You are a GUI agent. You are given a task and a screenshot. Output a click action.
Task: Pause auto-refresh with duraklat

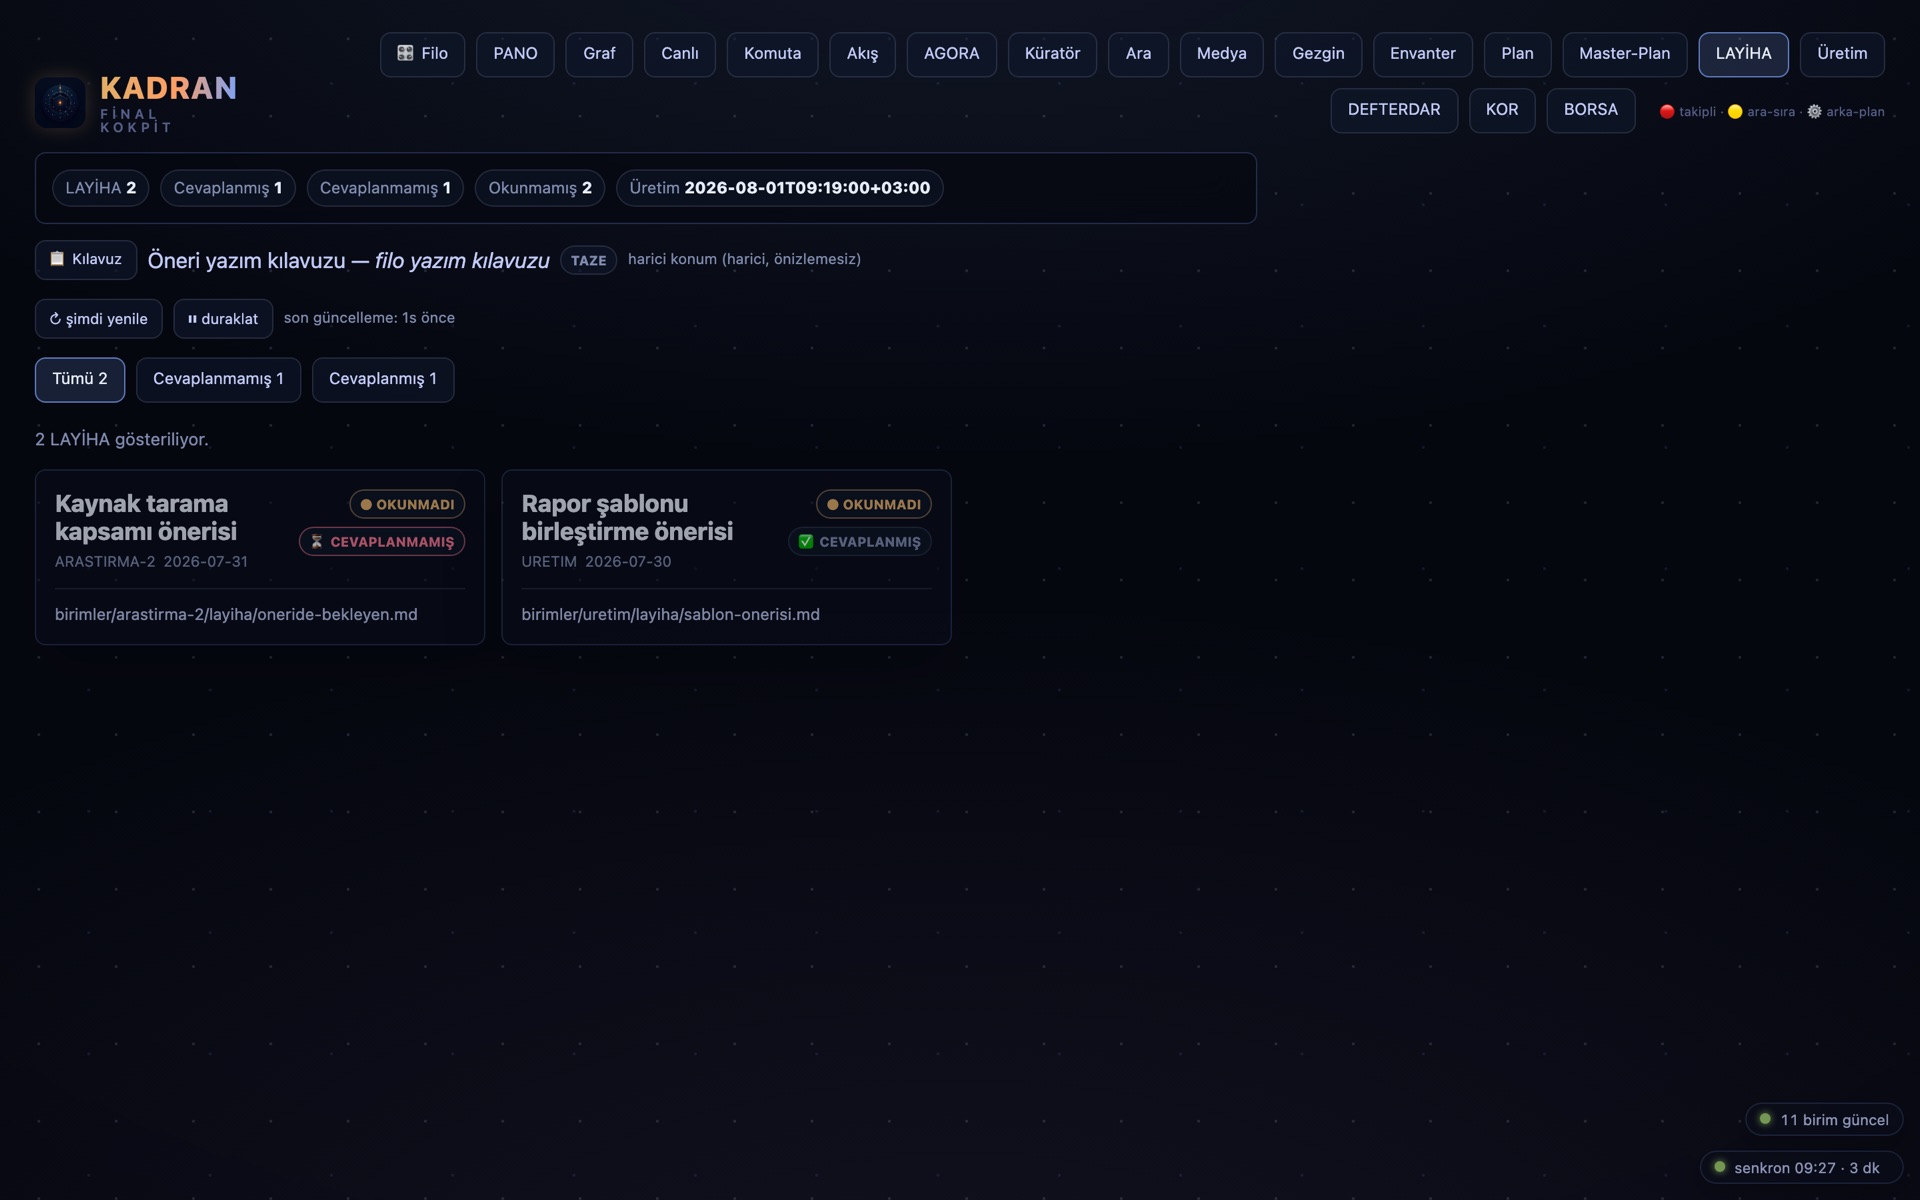coord(223,319)
